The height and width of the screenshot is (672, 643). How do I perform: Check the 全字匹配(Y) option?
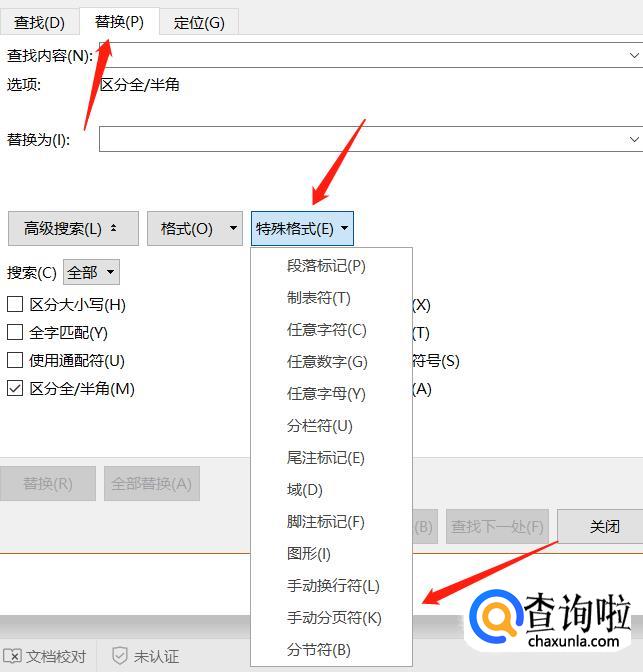tap(15, 333)
